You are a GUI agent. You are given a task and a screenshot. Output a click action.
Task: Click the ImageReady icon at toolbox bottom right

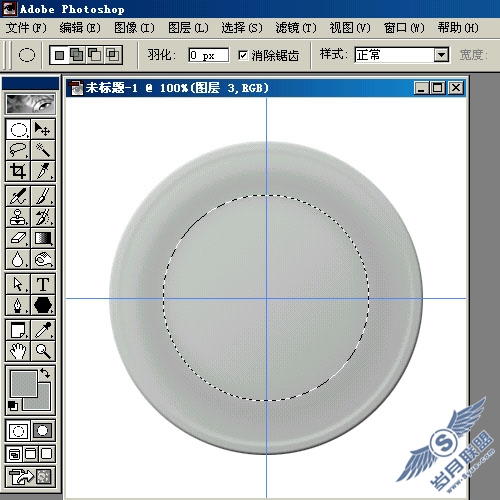coord(44,477)
